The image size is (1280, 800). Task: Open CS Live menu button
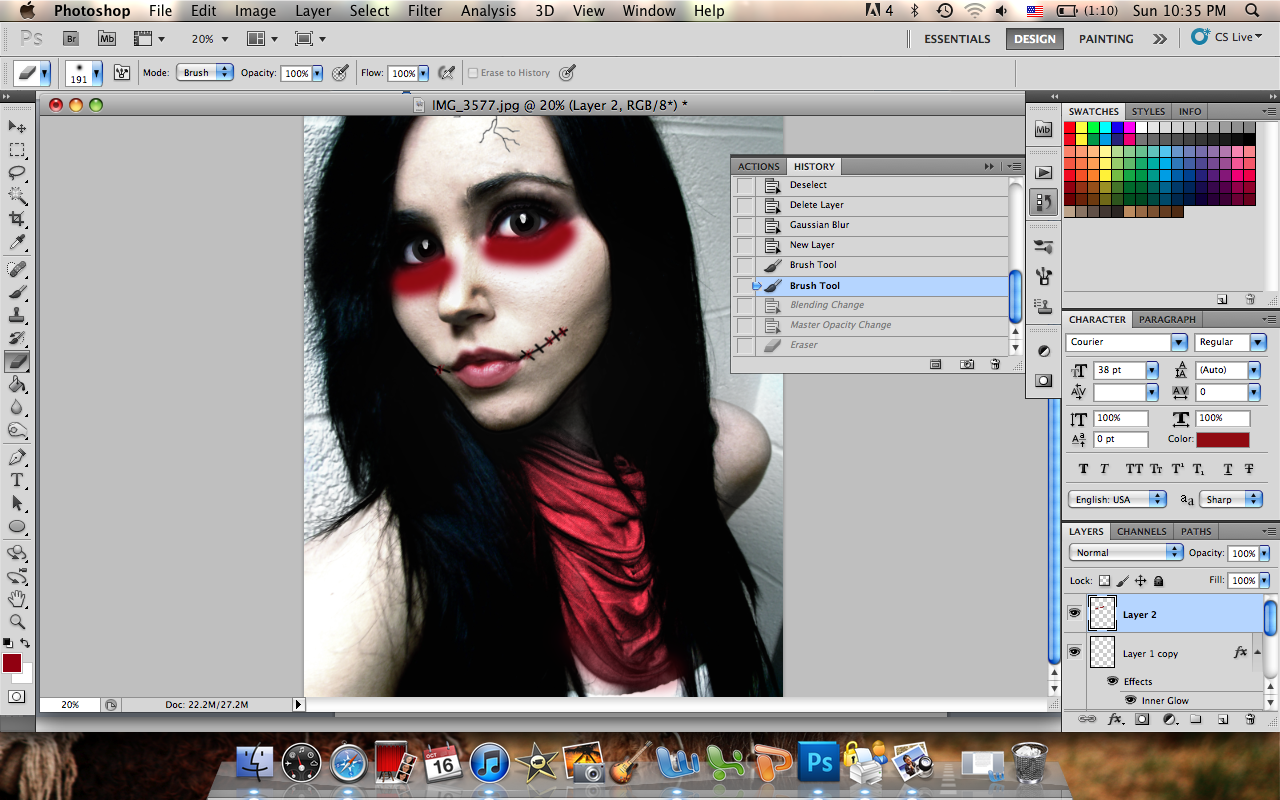pyautogui.click(x=1228, y=37)
